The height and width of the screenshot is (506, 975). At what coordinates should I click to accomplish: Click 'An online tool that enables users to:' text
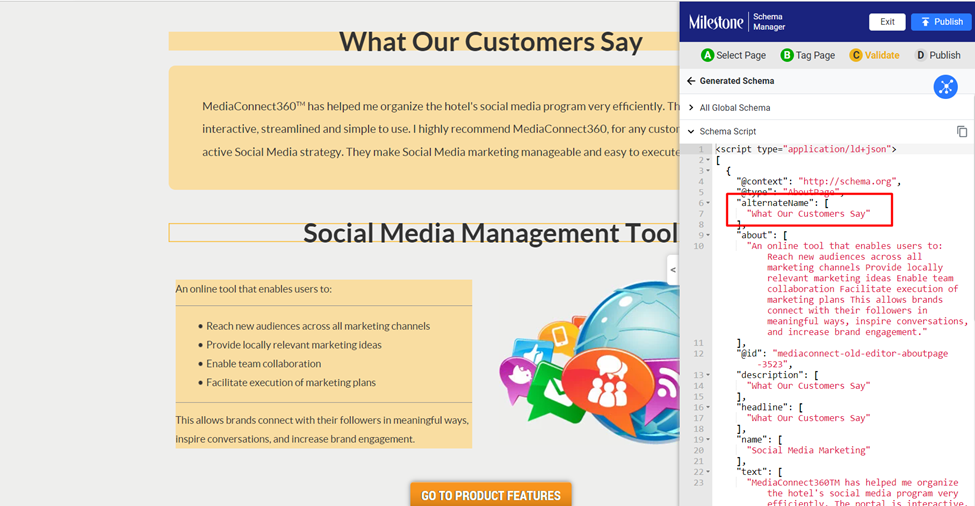pyautogui.click(x=254, y=289)
